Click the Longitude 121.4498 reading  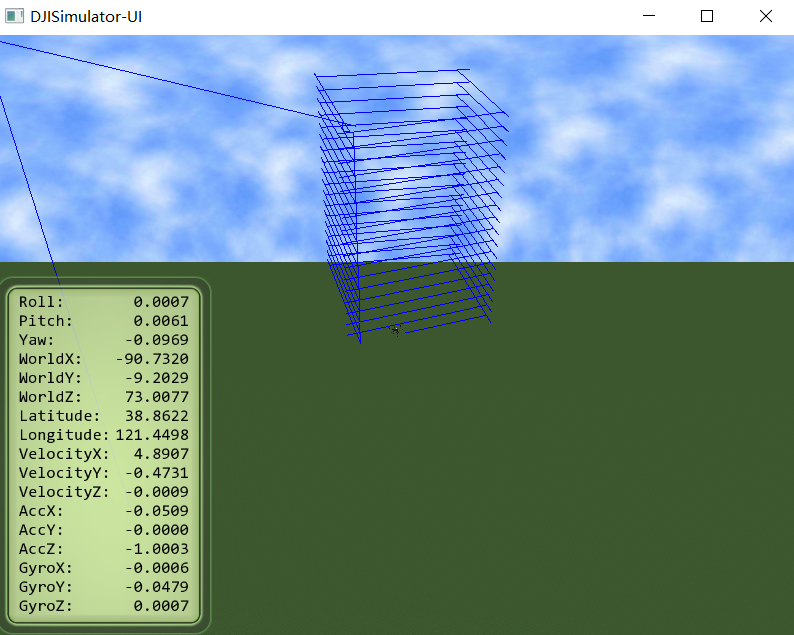[150, 435]
